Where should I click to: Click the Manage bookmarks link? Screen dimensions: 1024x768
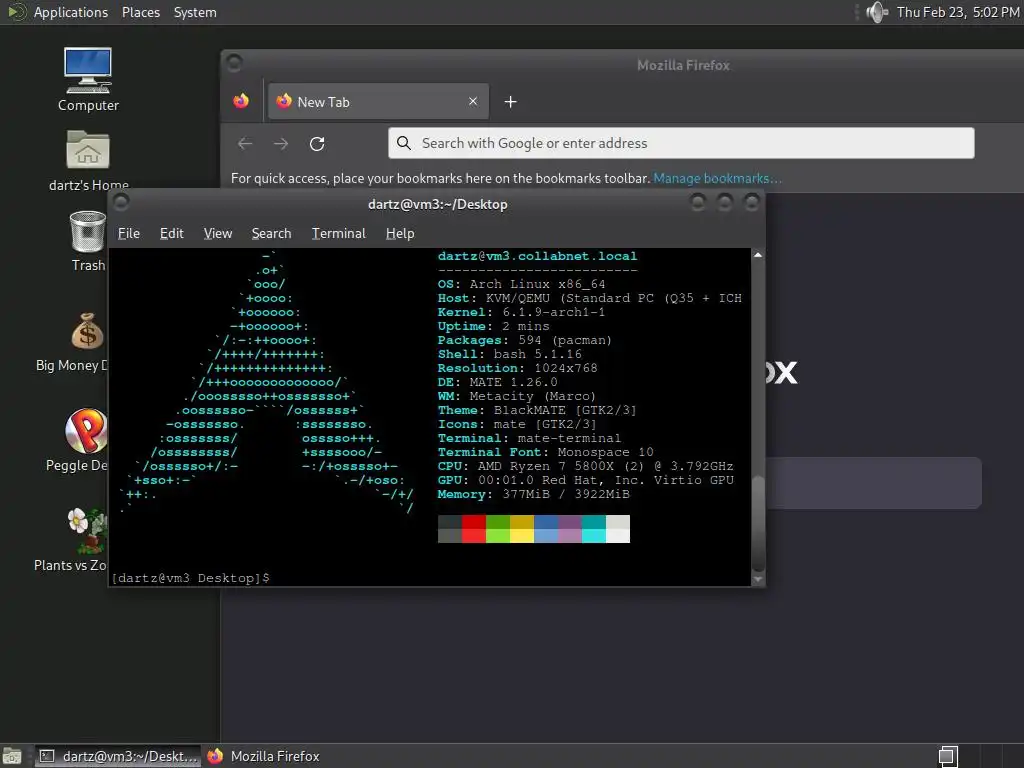tap(718, 178)
